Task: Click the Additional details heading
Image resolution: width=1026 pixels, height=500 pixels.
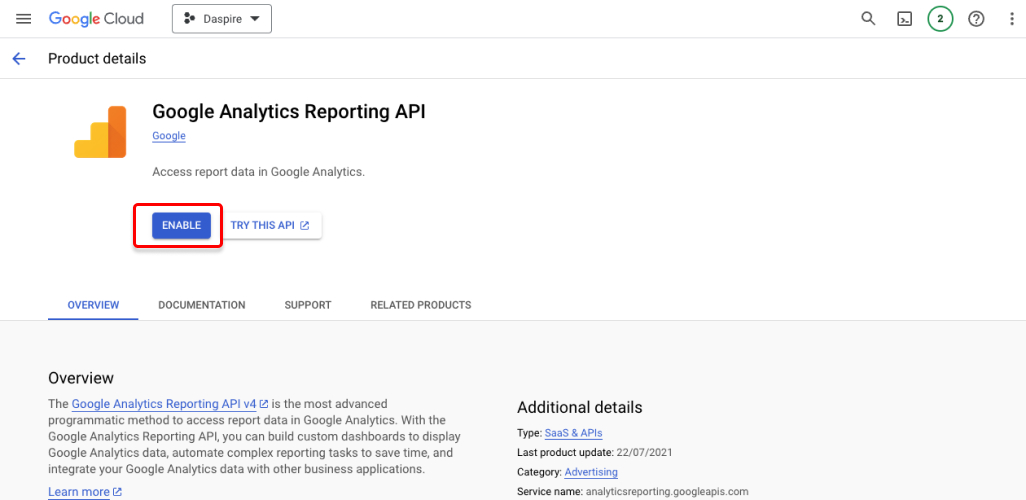Action: tap(580, 408)
